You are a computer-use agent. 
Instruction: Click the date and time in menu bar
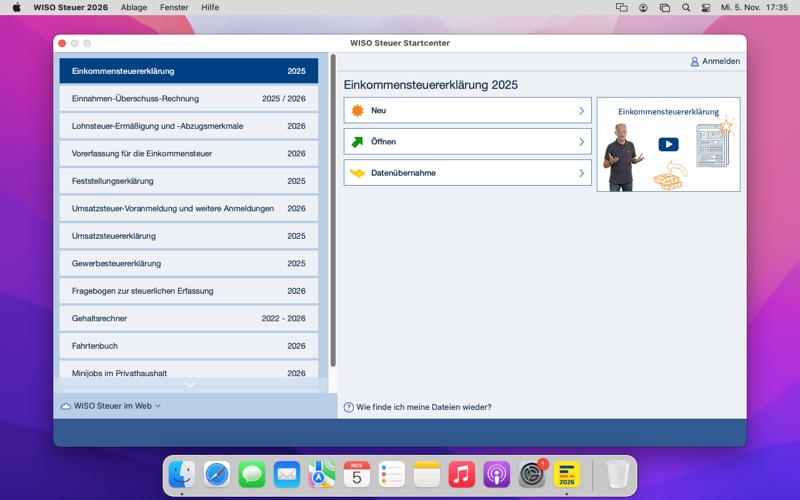coord(754,7)
